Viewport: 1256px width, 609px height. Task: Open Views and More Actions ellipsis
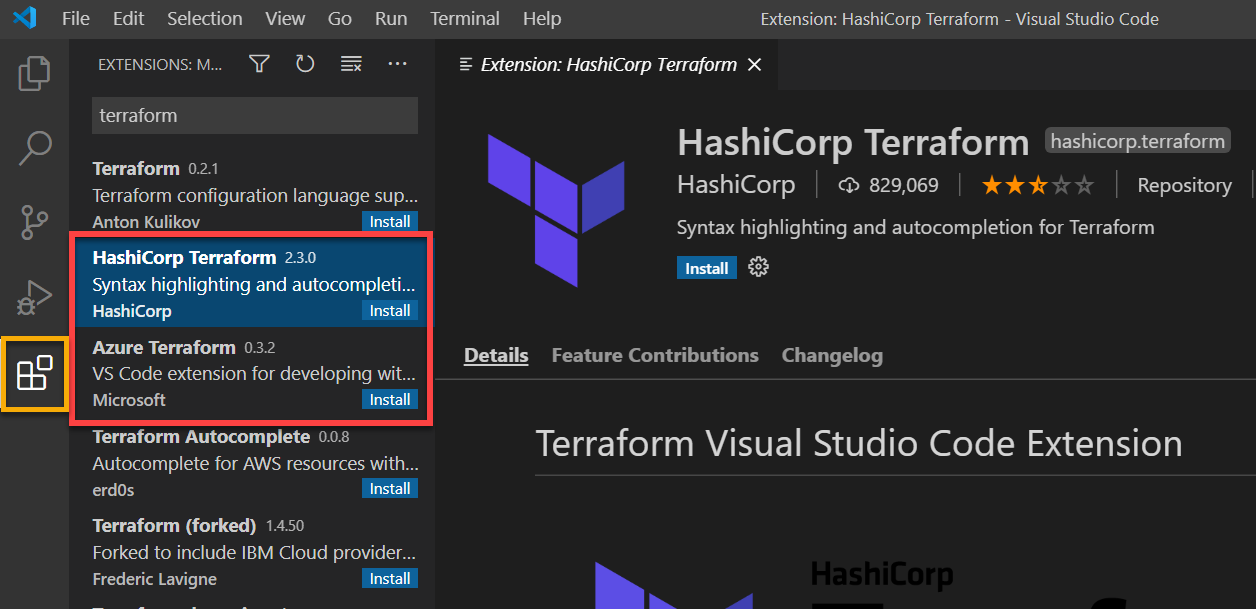397,64
